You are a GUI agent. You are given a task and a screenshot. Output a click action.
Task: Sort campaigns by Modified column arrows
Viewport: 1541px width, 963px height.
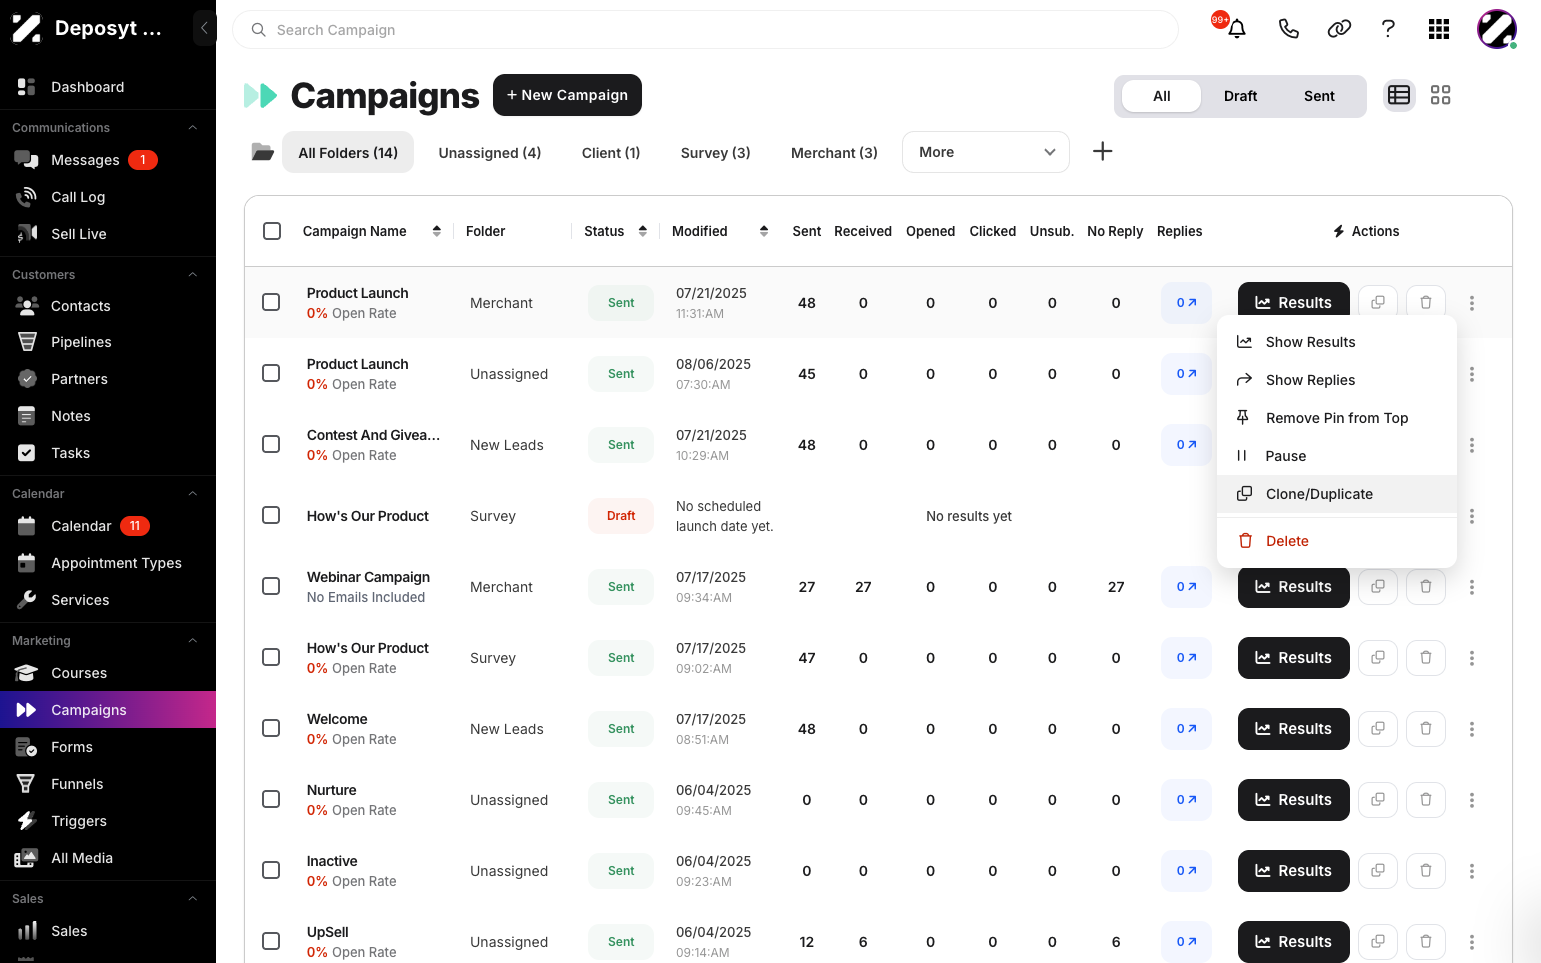click(764, 231)
